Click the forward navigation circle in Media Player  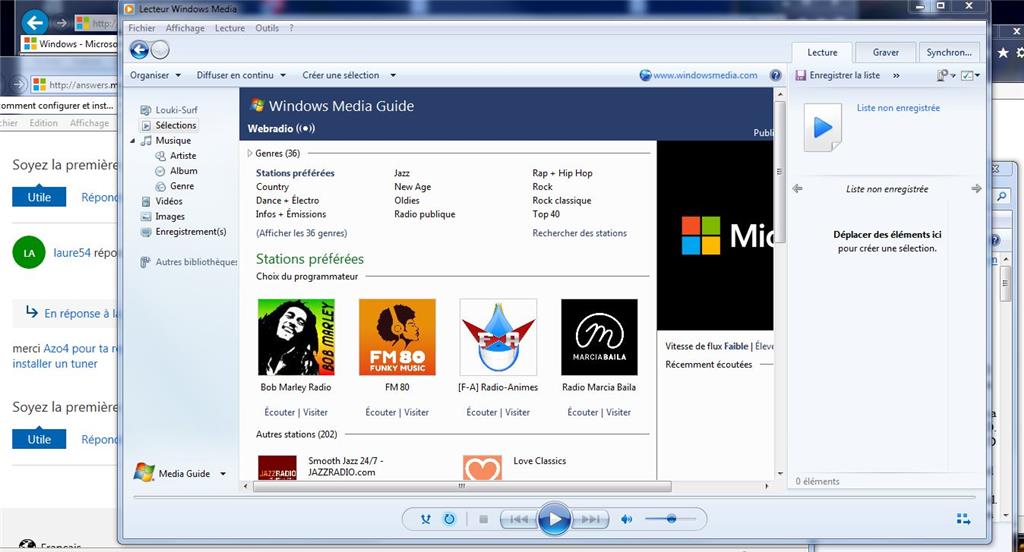click(160, 50)
